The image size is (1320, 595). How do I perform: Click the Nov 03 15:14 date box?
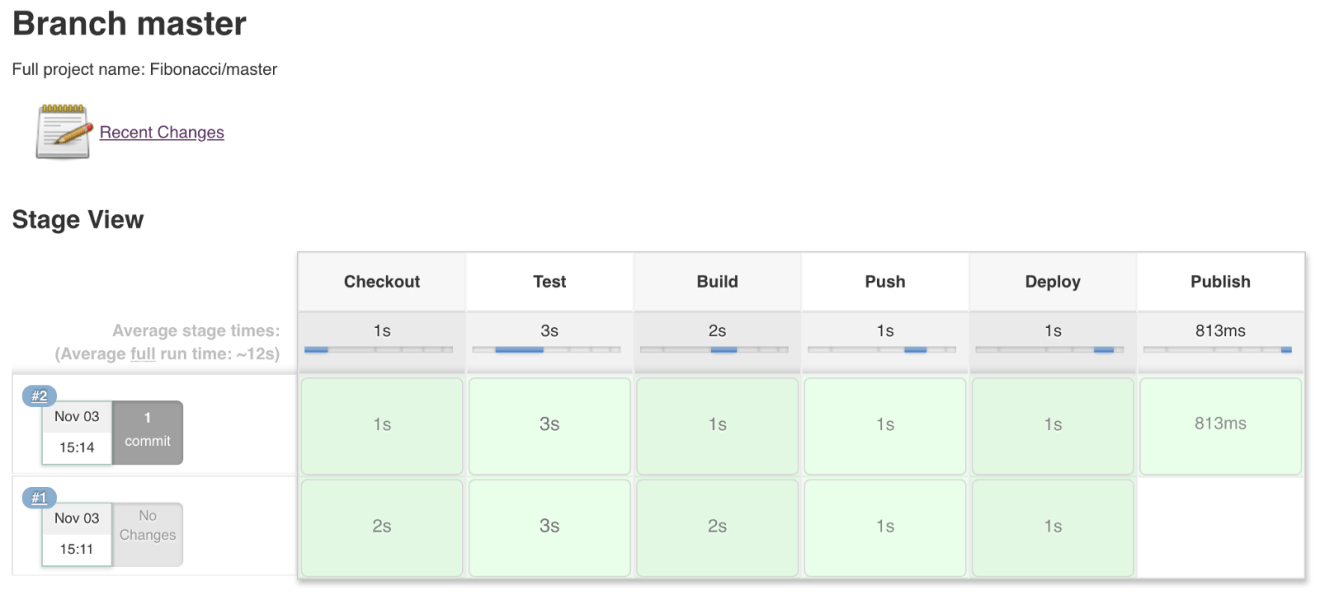point(77,432)
